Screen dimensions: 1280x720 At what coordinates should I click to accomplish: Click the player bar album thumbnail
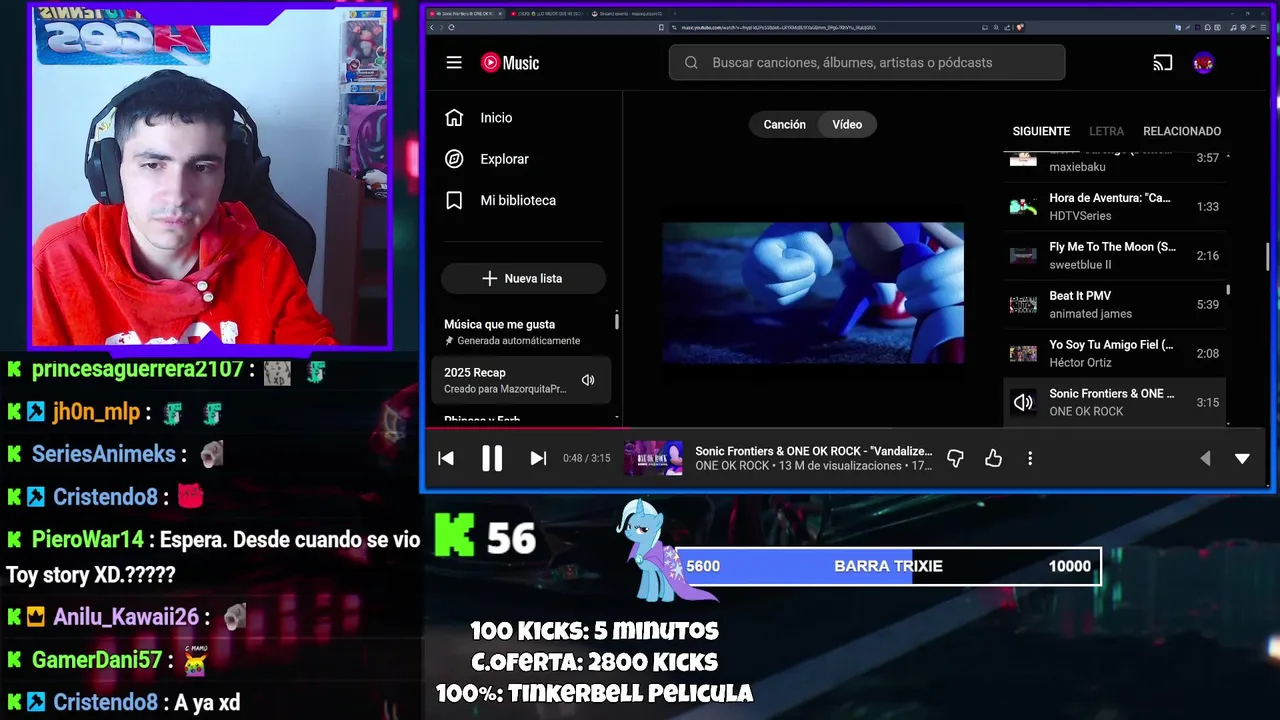click(x=653, y=458)
